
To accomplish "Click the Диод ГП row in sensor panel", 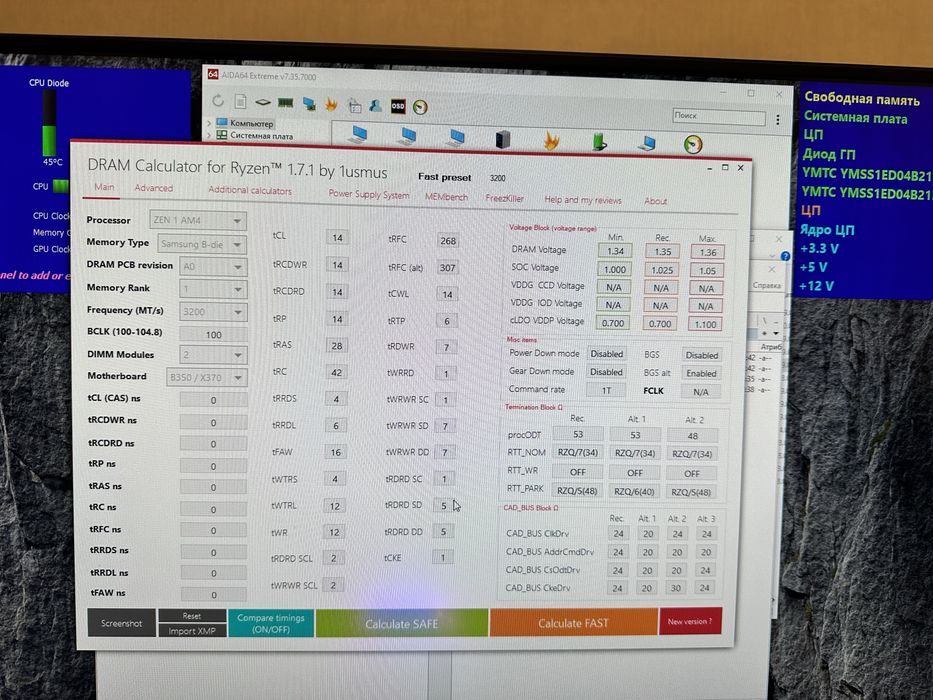I will (x=829, y=154).
